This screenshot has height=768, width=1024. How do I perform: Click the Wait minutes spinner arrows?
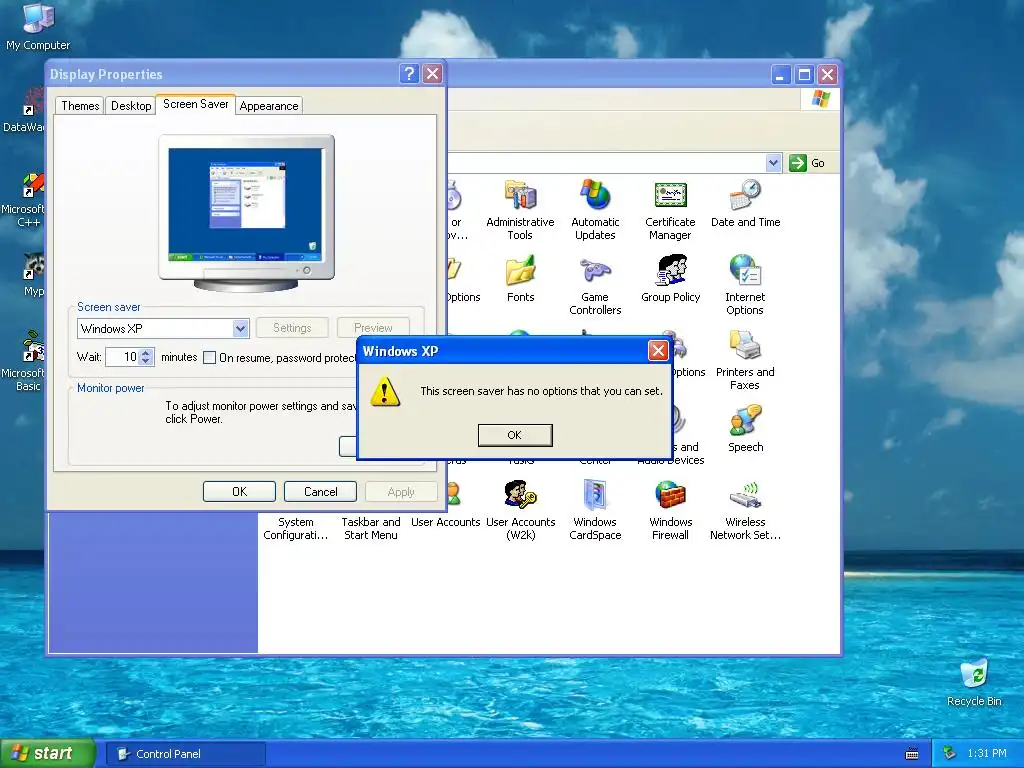(146, 357)
